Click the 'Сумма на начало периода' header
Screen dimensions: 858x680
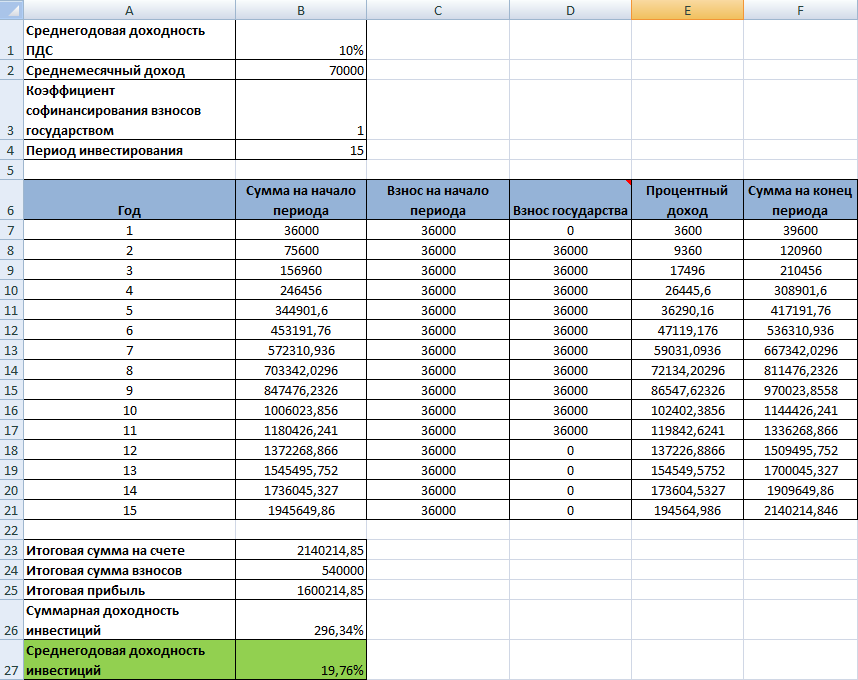click(301, 200)
